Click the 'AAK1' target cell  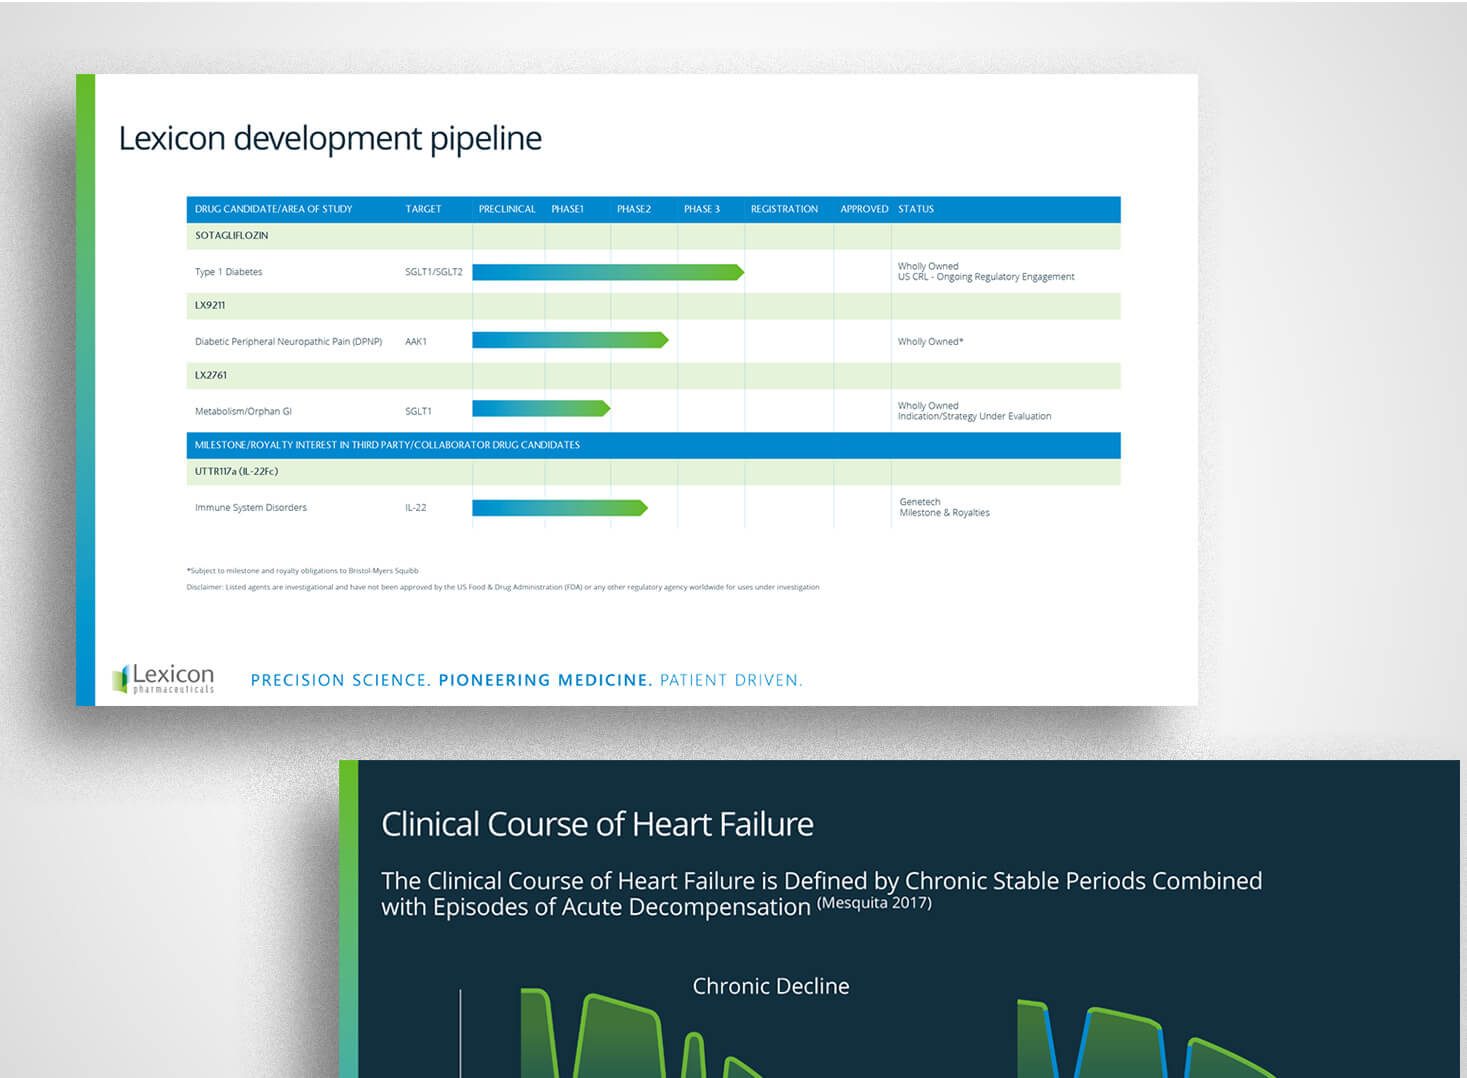[415, 342]
